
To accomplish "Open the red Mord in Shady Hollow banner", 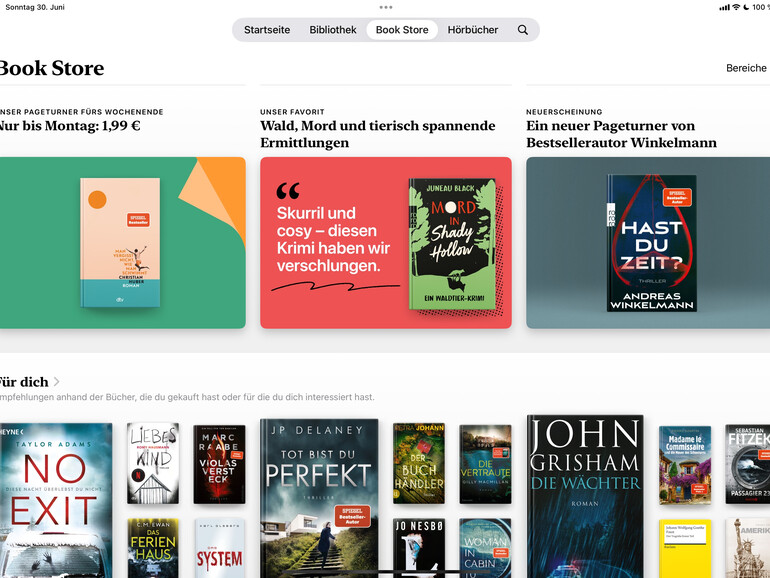I will (x=386, y=243).
